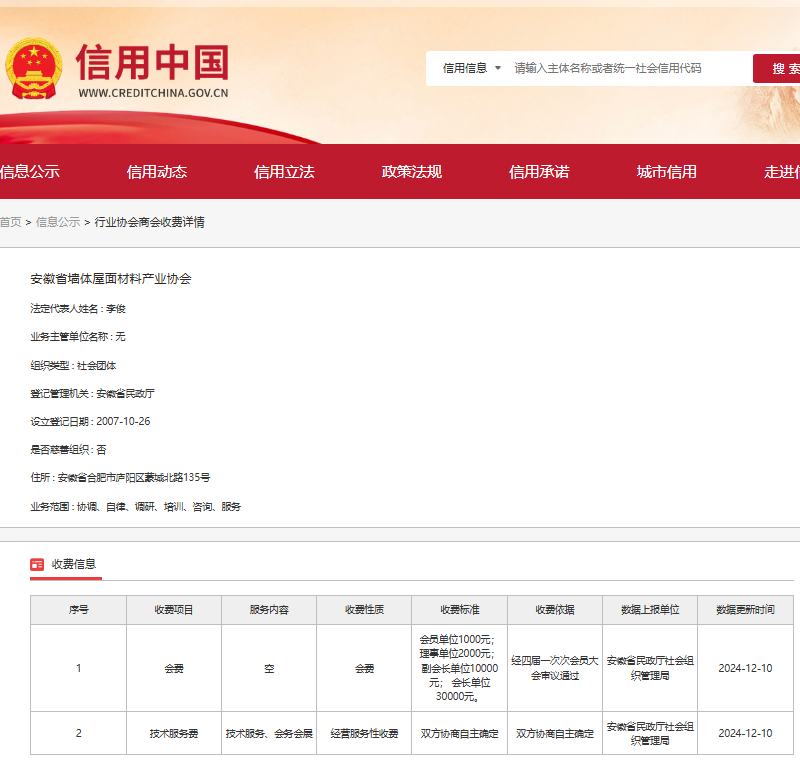Viewport: 800px width, 761px height.
Task: Click the 数据更新时间 column header
Action: [745, 610]
